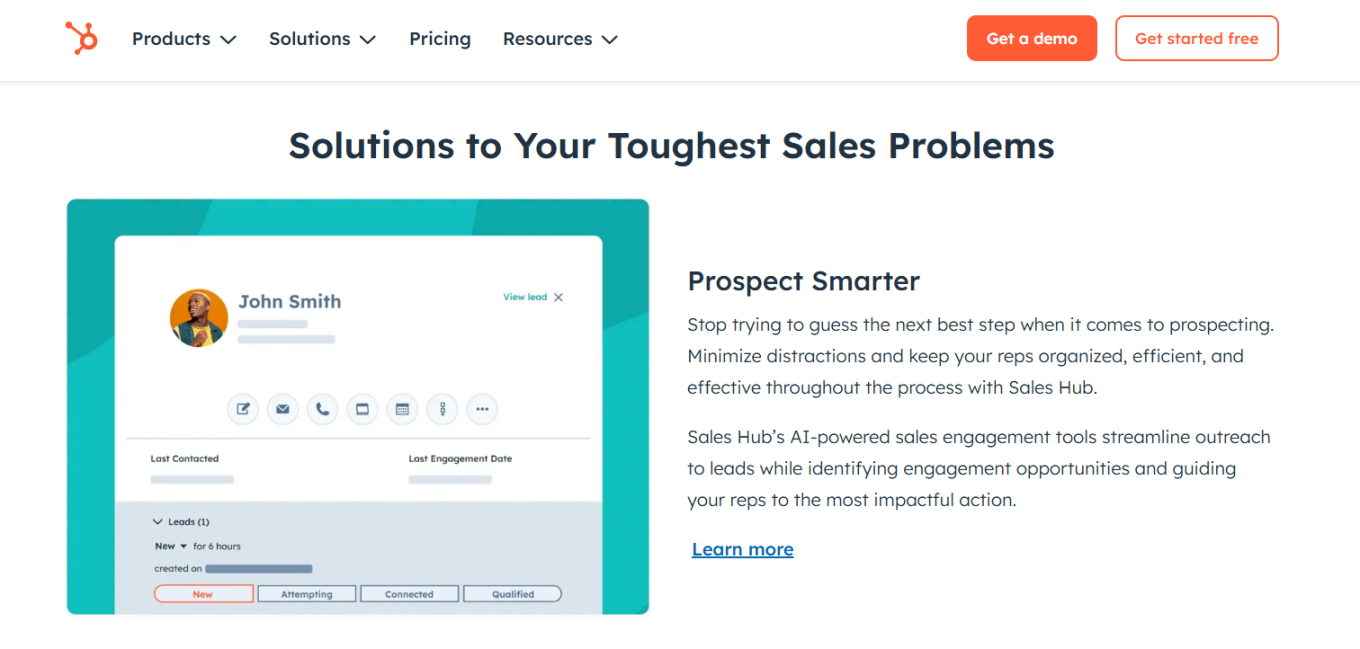Click the HubSpot sprocket logo

click(x=80, y=38)
